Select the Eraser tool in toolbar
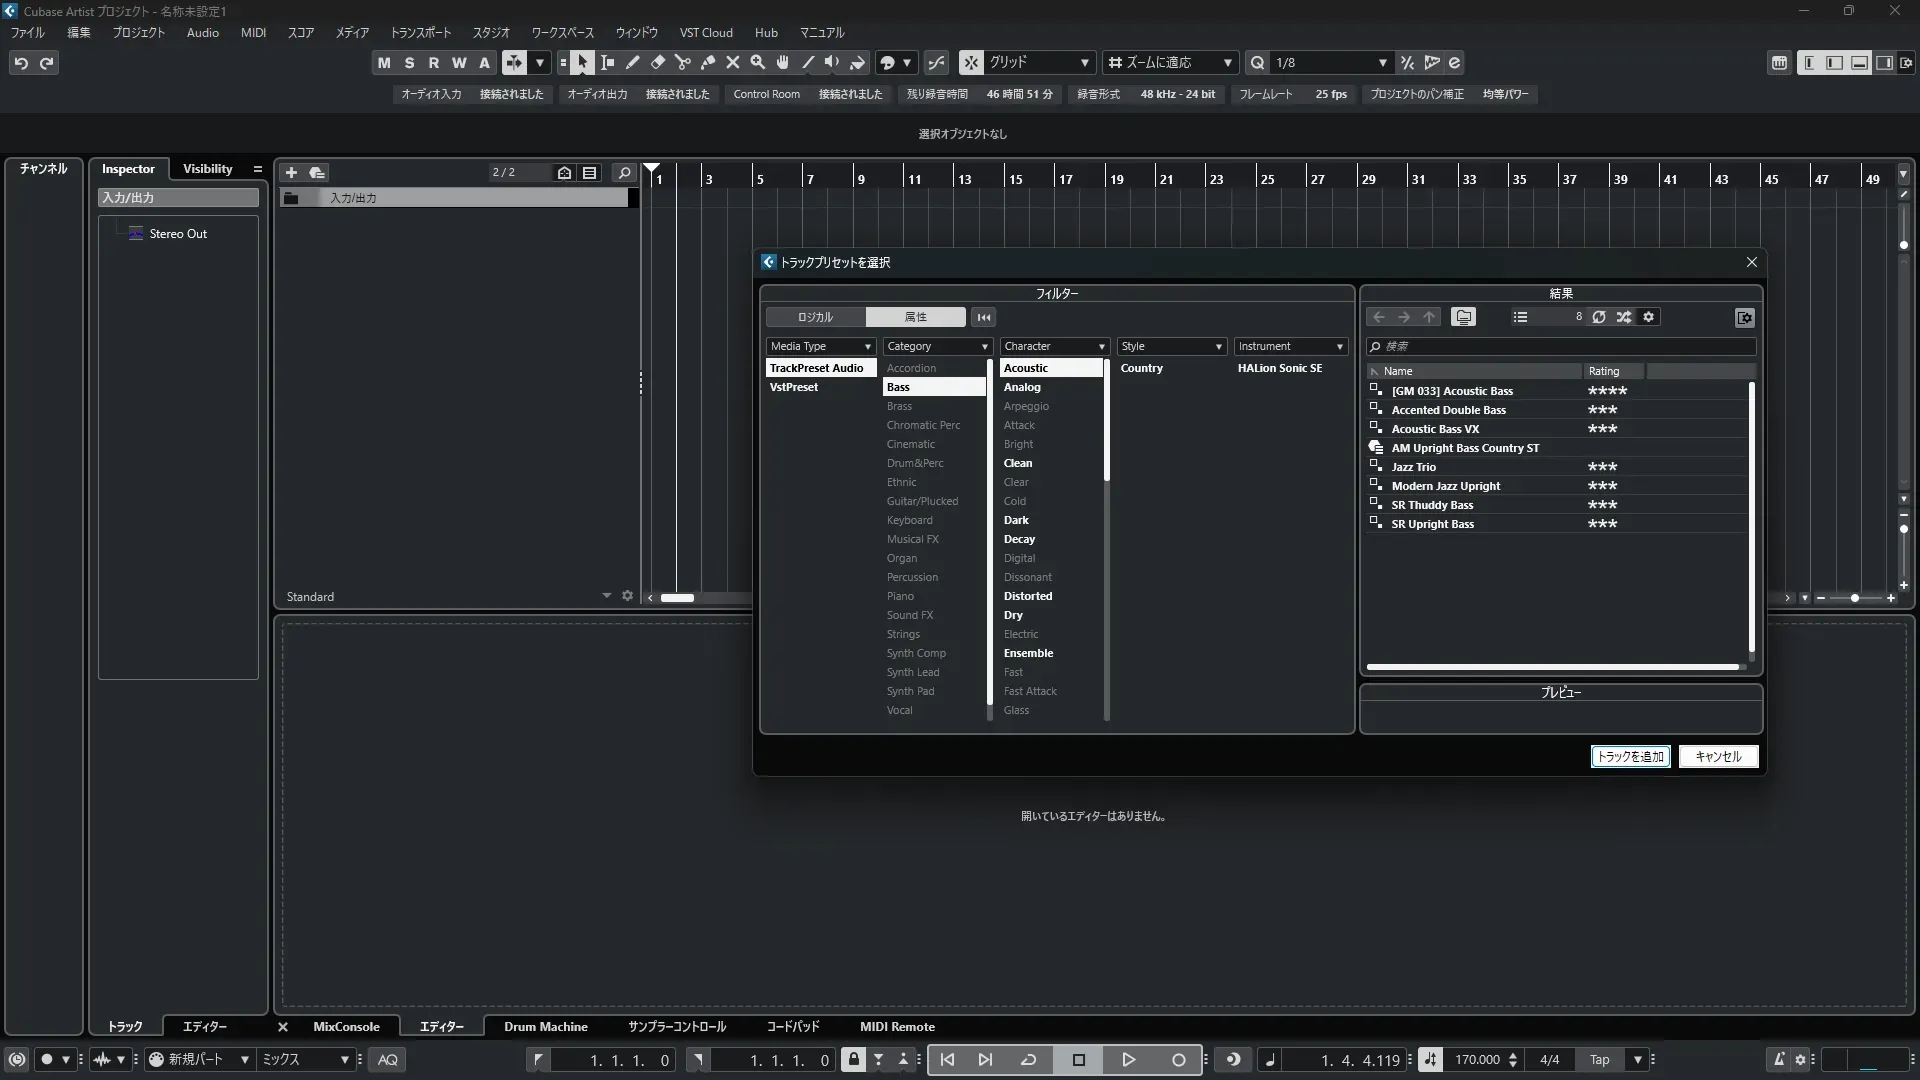This screenshot has height=1080, width=1920. pos(658,63)
